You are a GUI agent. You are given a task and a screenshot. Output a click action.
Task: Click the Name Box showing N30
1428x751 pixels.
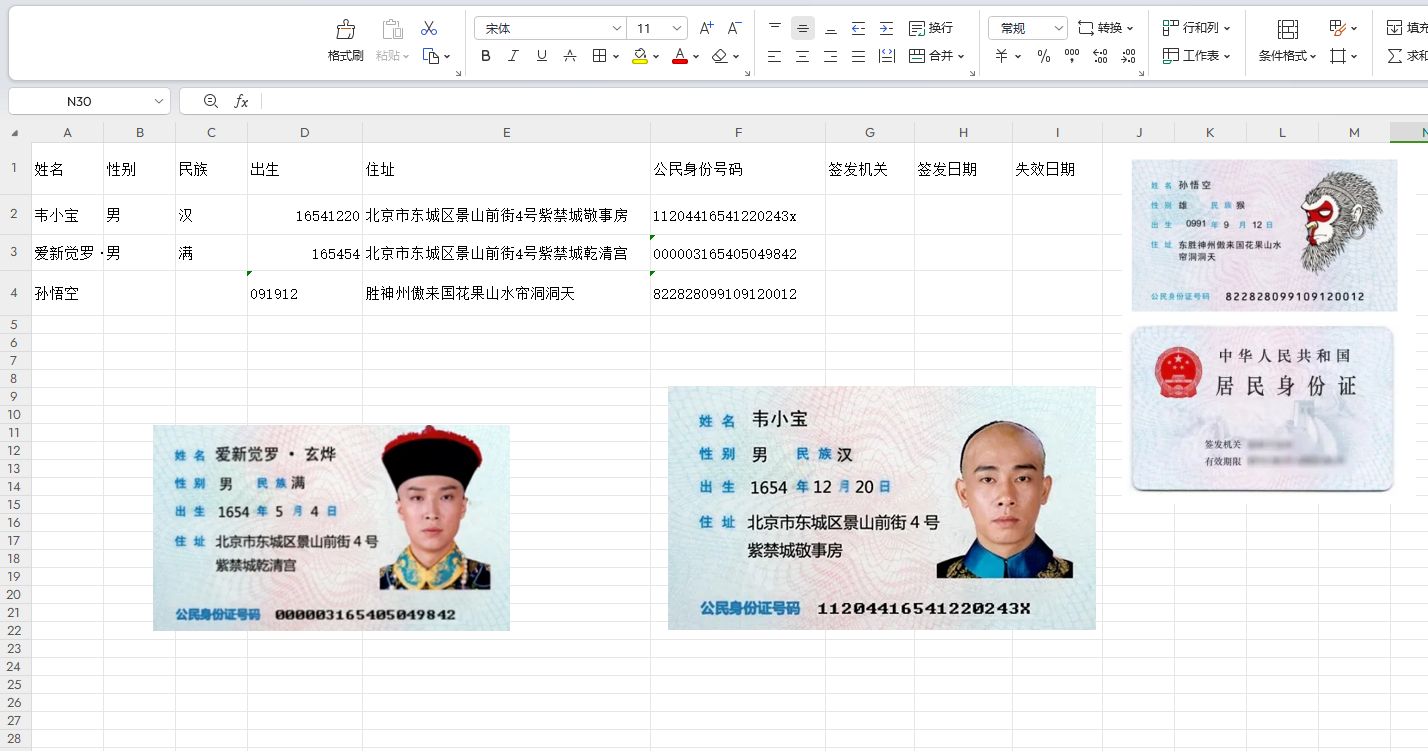point(79,101)
